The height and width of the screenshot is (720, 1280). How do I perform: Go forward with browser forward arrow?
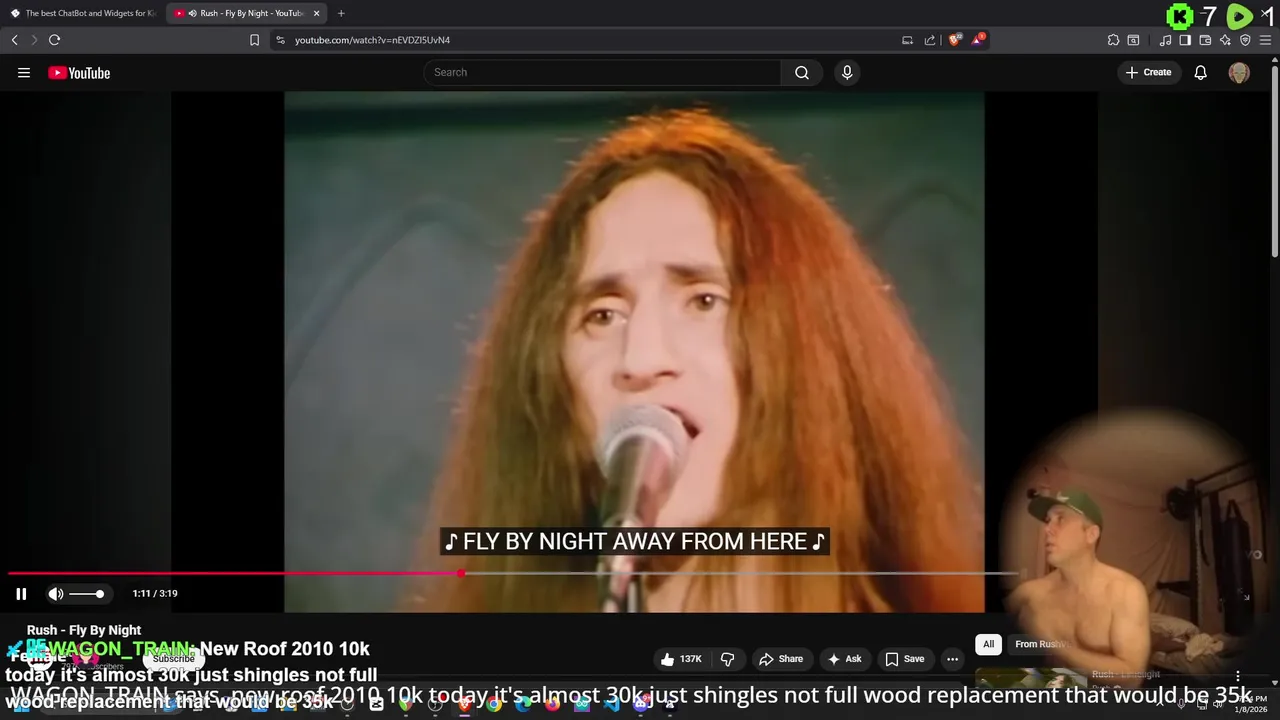click(34, 40)
